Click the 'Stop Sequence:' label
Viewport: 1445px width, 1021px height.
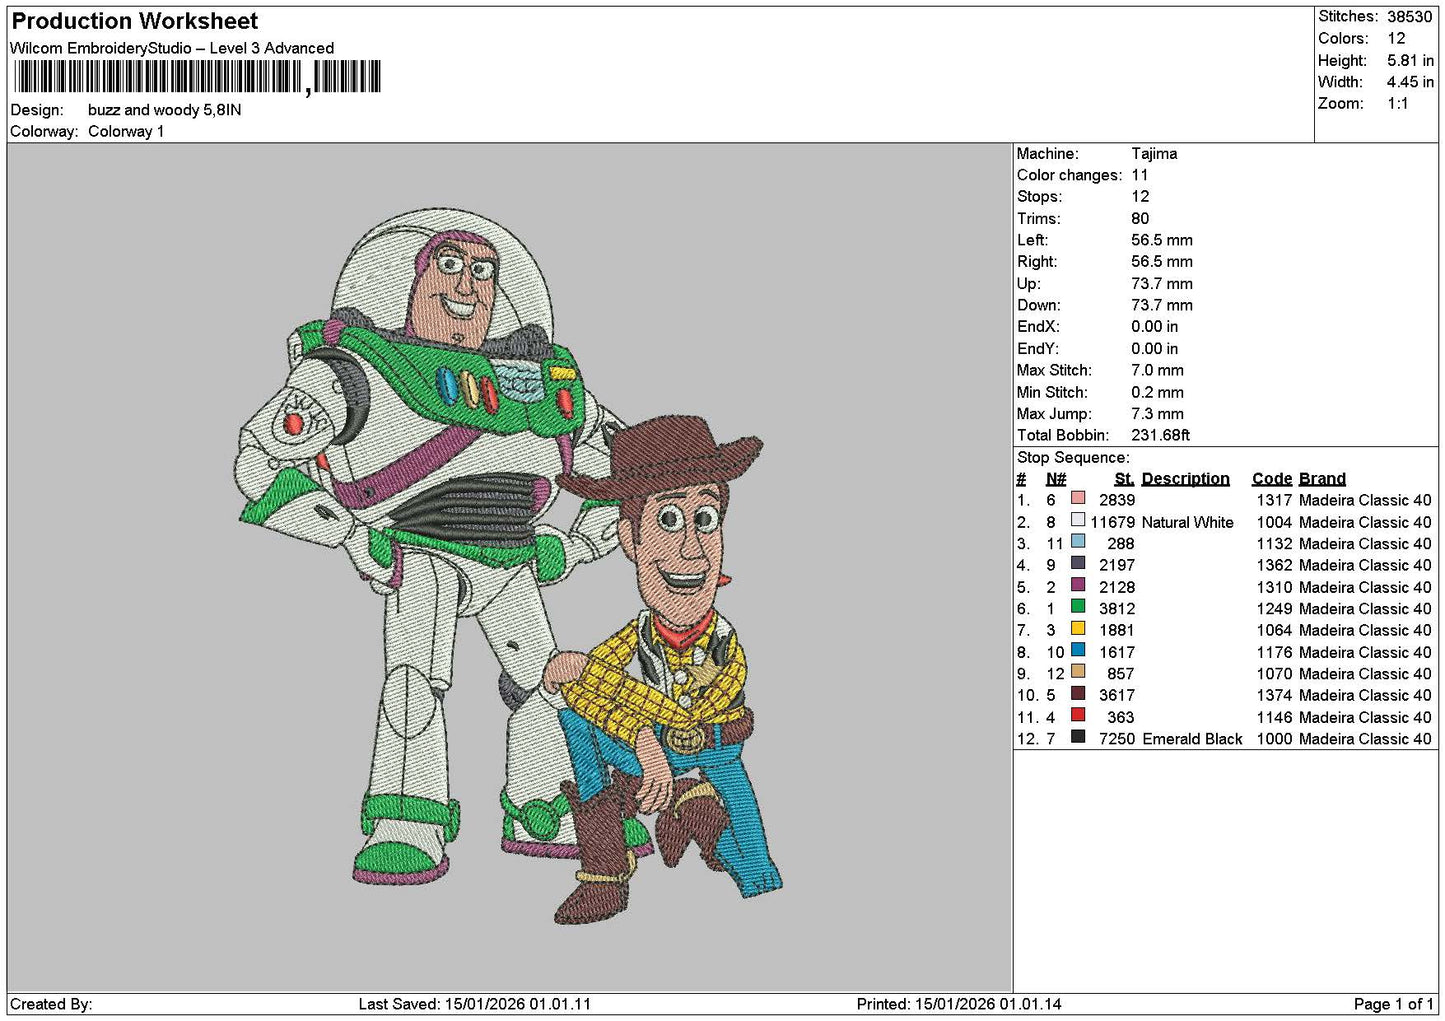pos(1073,458)
